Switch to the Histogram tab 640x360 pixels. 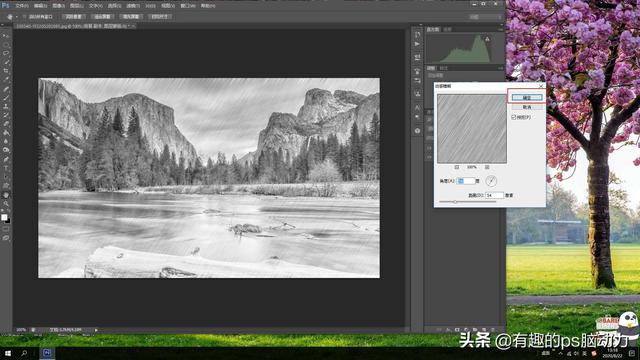(433, 29)
